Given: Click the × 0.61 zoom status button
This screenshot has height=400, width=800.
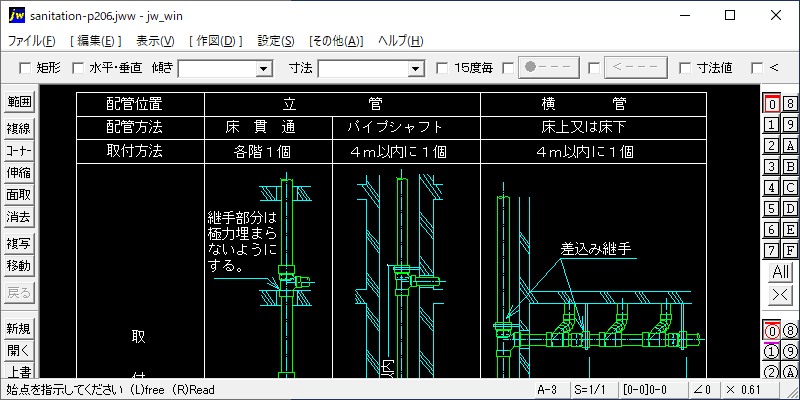Looking at the screenshot, I should 749,390.
